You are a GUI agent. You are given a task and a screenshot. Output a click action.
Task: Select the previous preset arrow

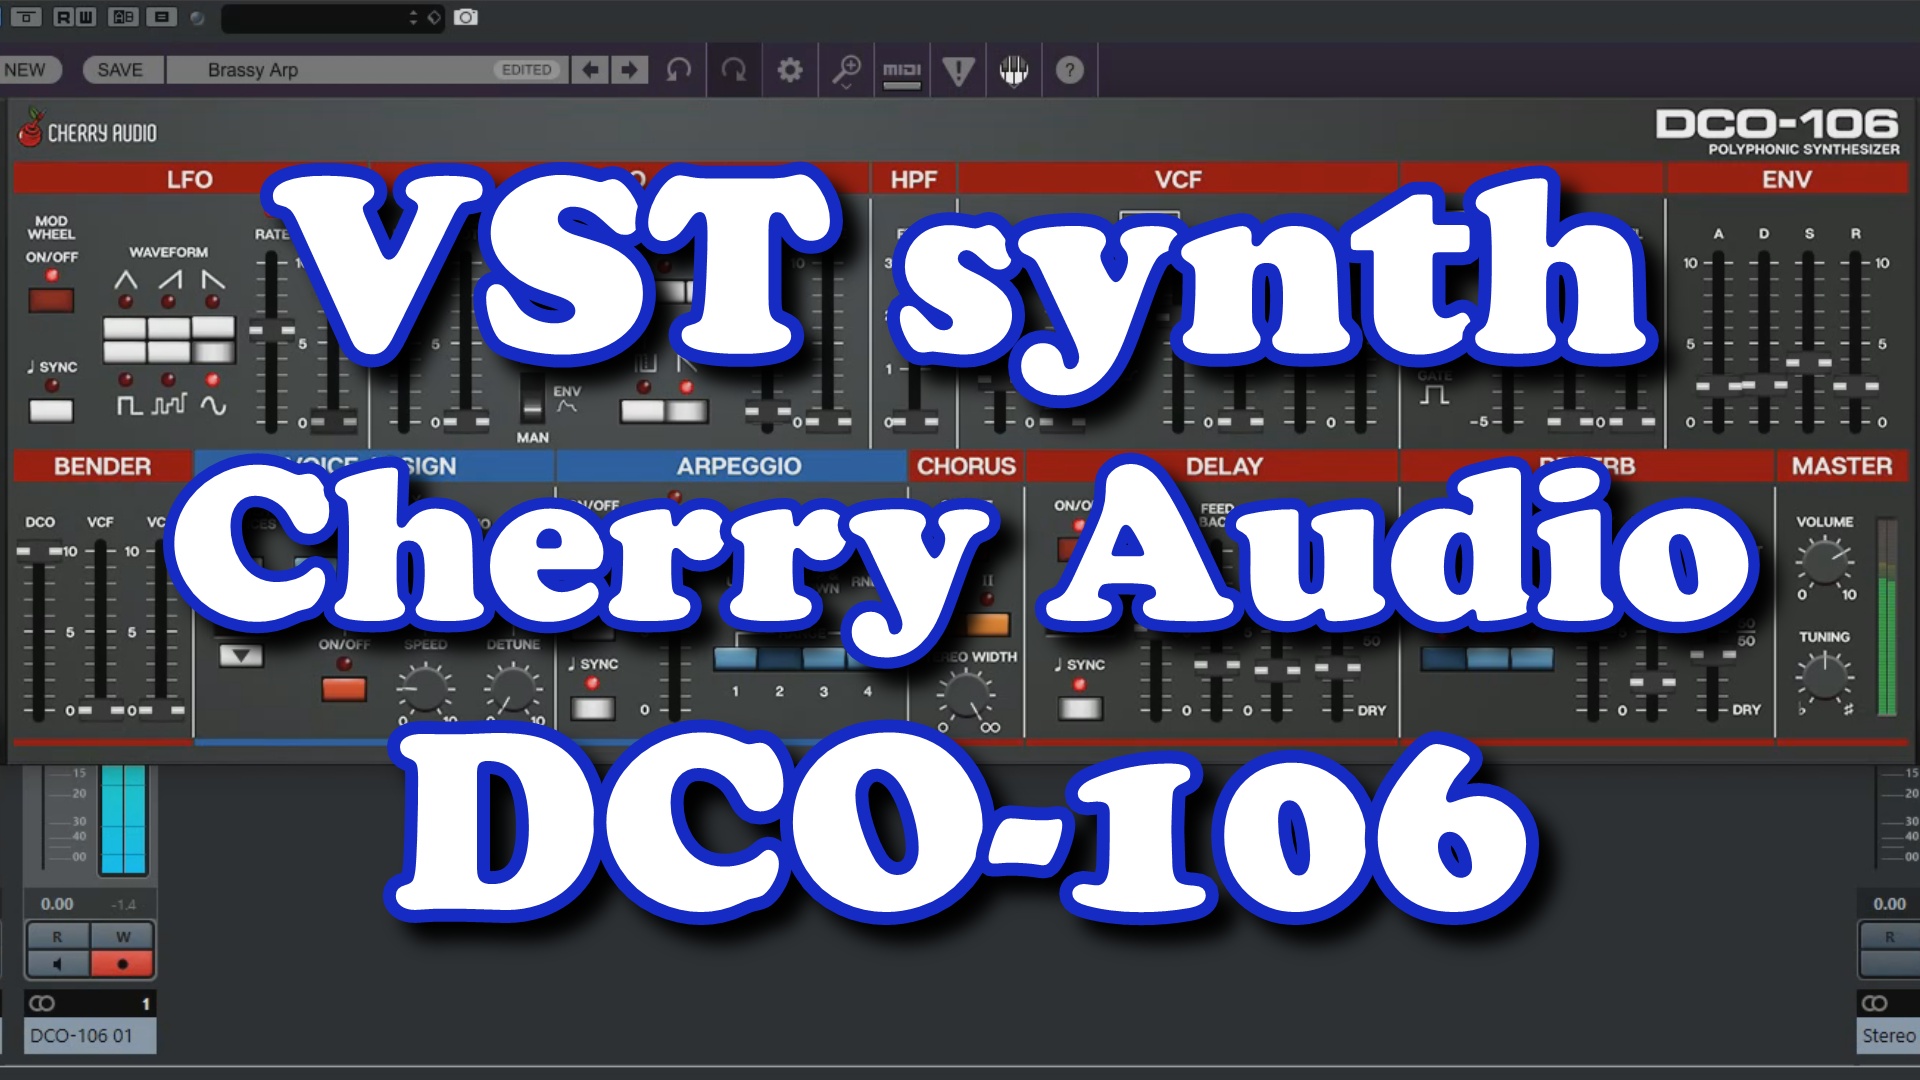point(591,70)
